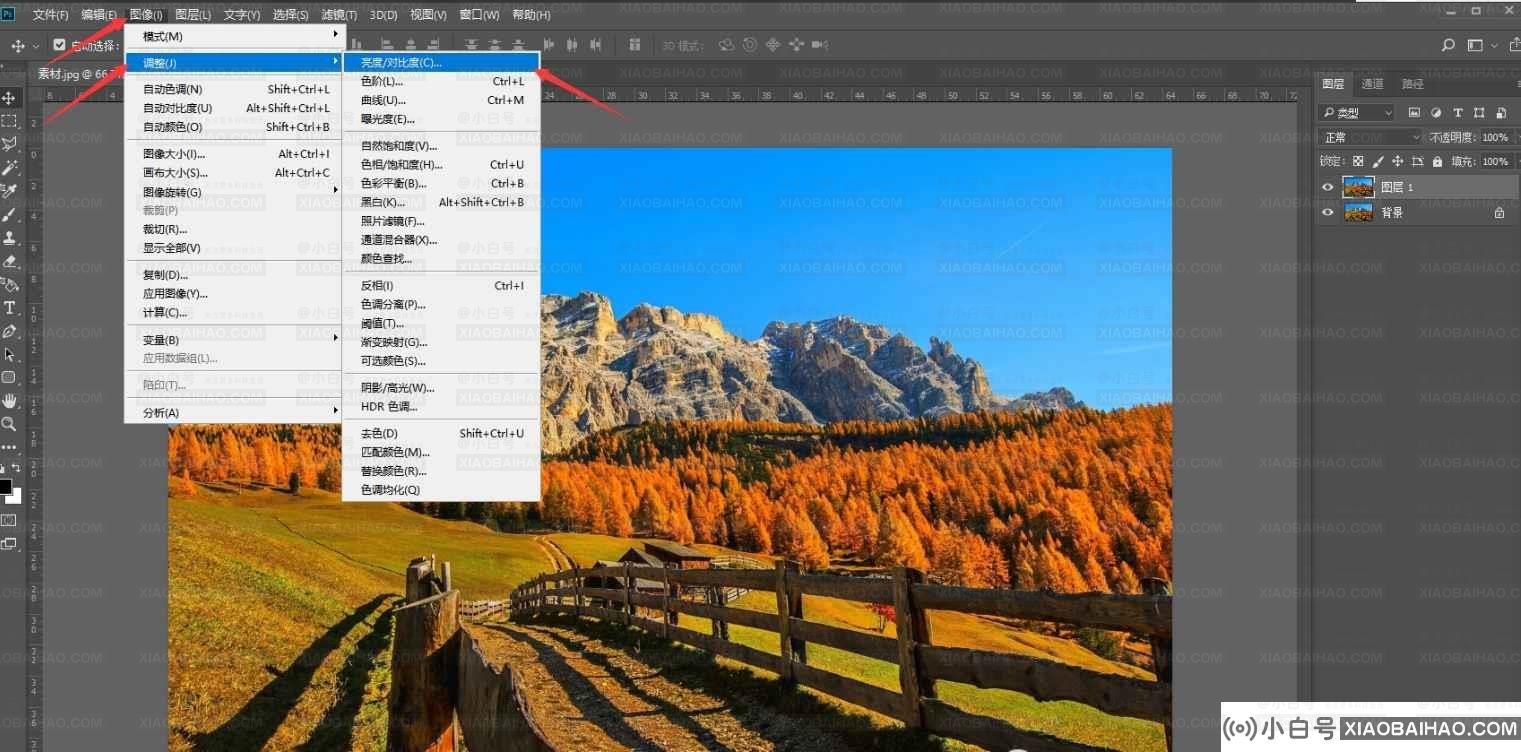Click the Move tool icon in options bar
The width and height of the screenshot is (1521, 752).
[x=17, y=45]
